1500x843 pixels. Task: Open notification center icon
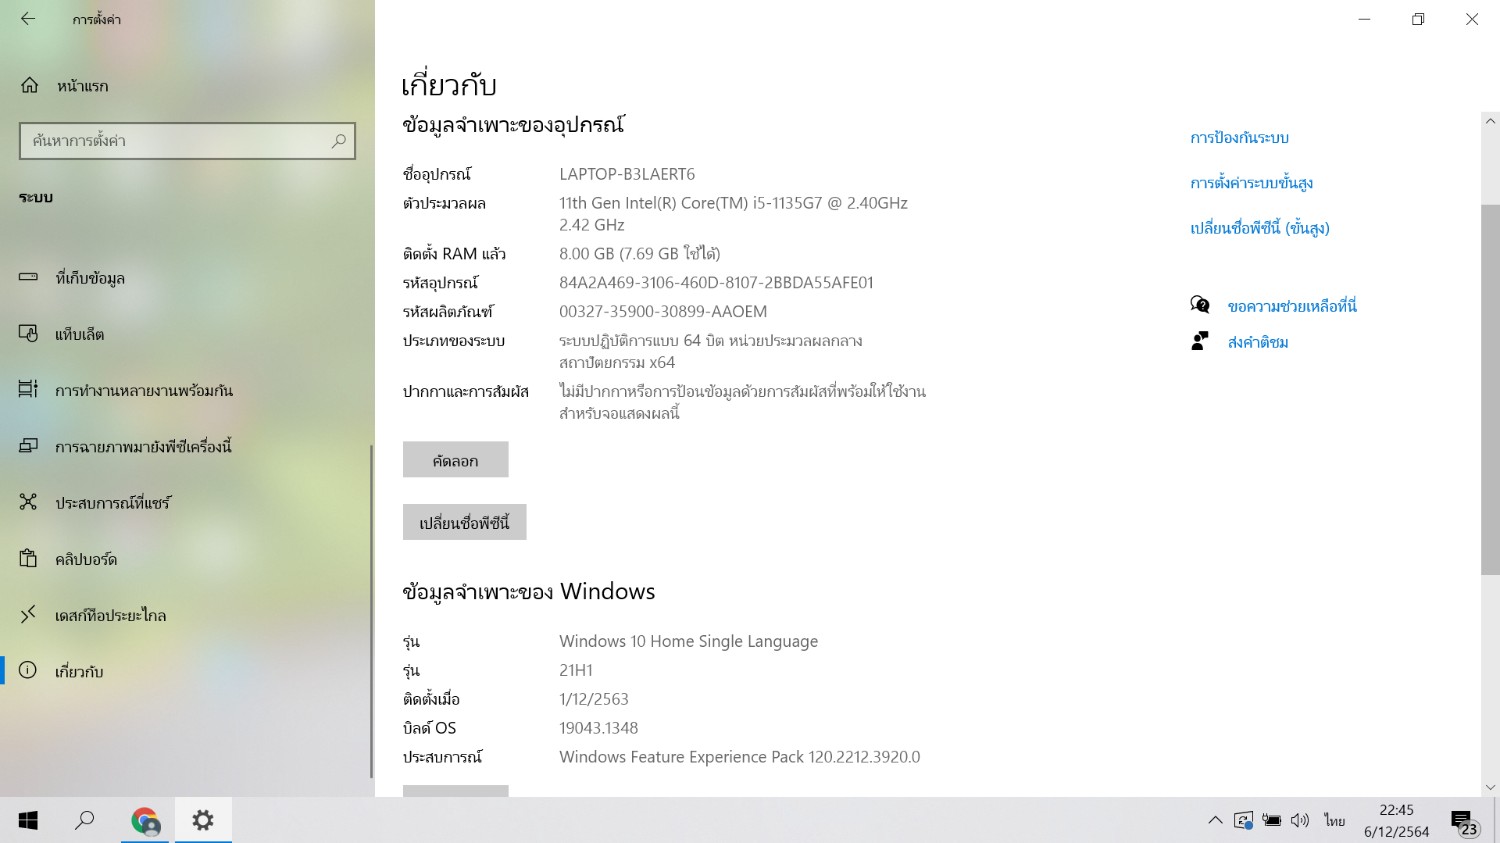[1464, 822]
